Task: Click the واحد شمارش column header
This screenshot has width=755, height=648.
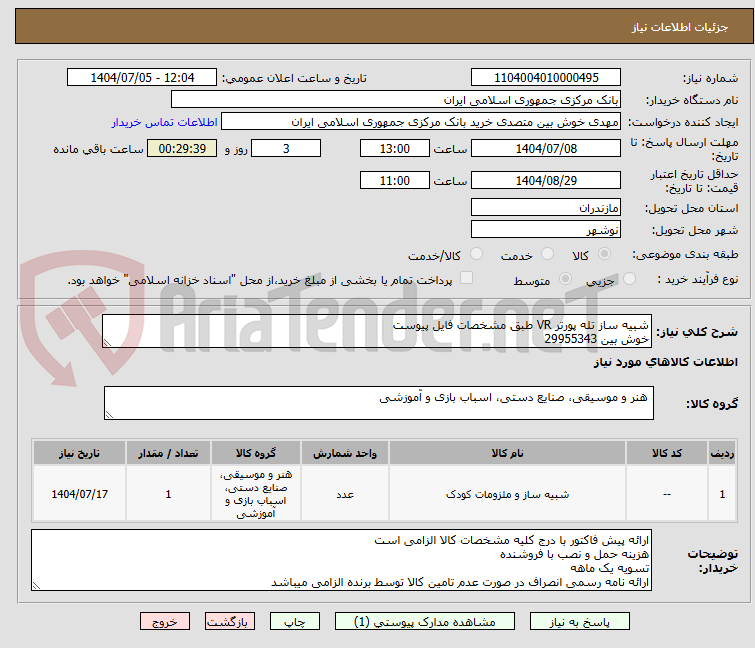Action: [345, 453]
